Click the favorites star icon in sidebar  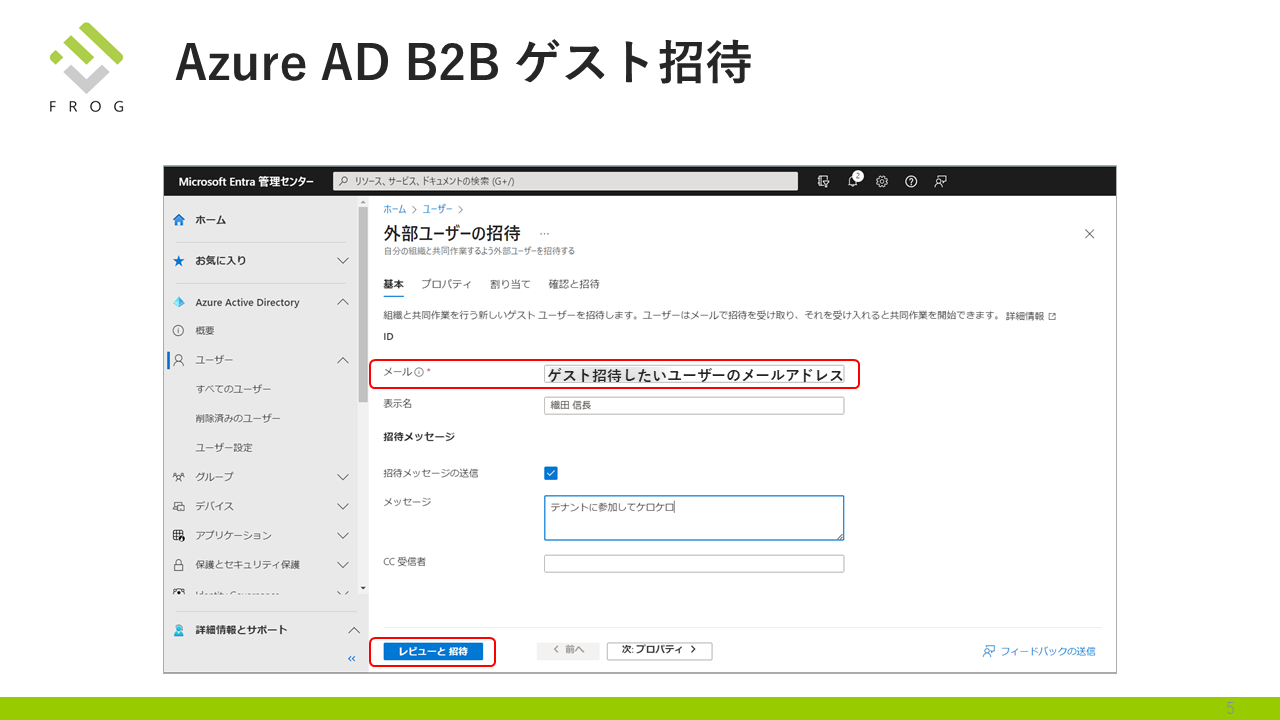pos(179,260)
